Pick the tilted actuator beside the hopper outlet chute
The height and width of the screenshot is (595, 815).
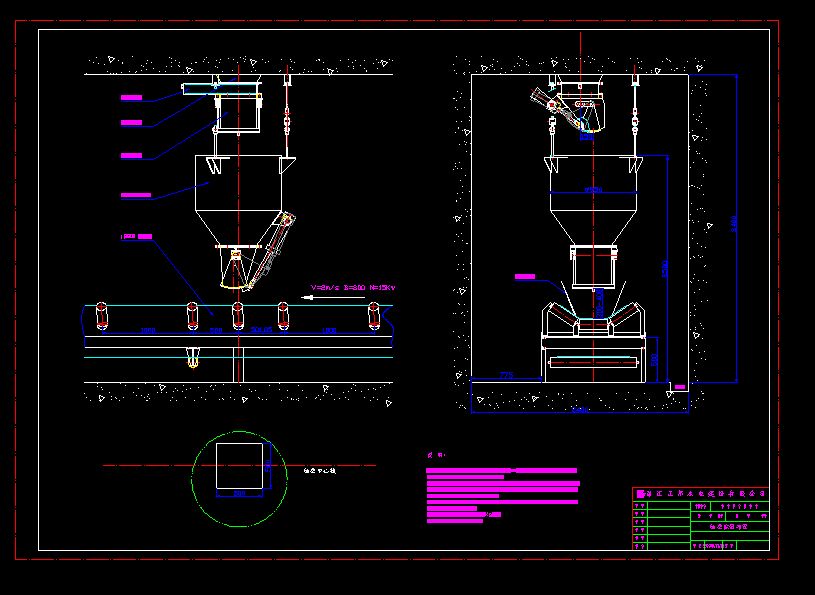[270, 251]
